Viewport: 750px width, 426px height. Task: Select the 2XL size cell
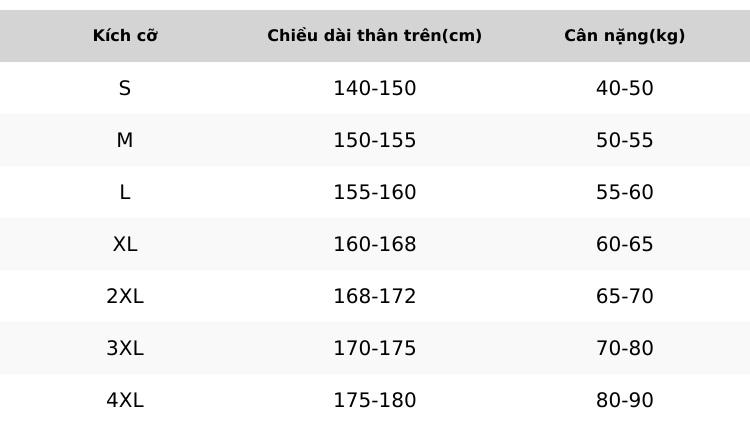(125, 296)
